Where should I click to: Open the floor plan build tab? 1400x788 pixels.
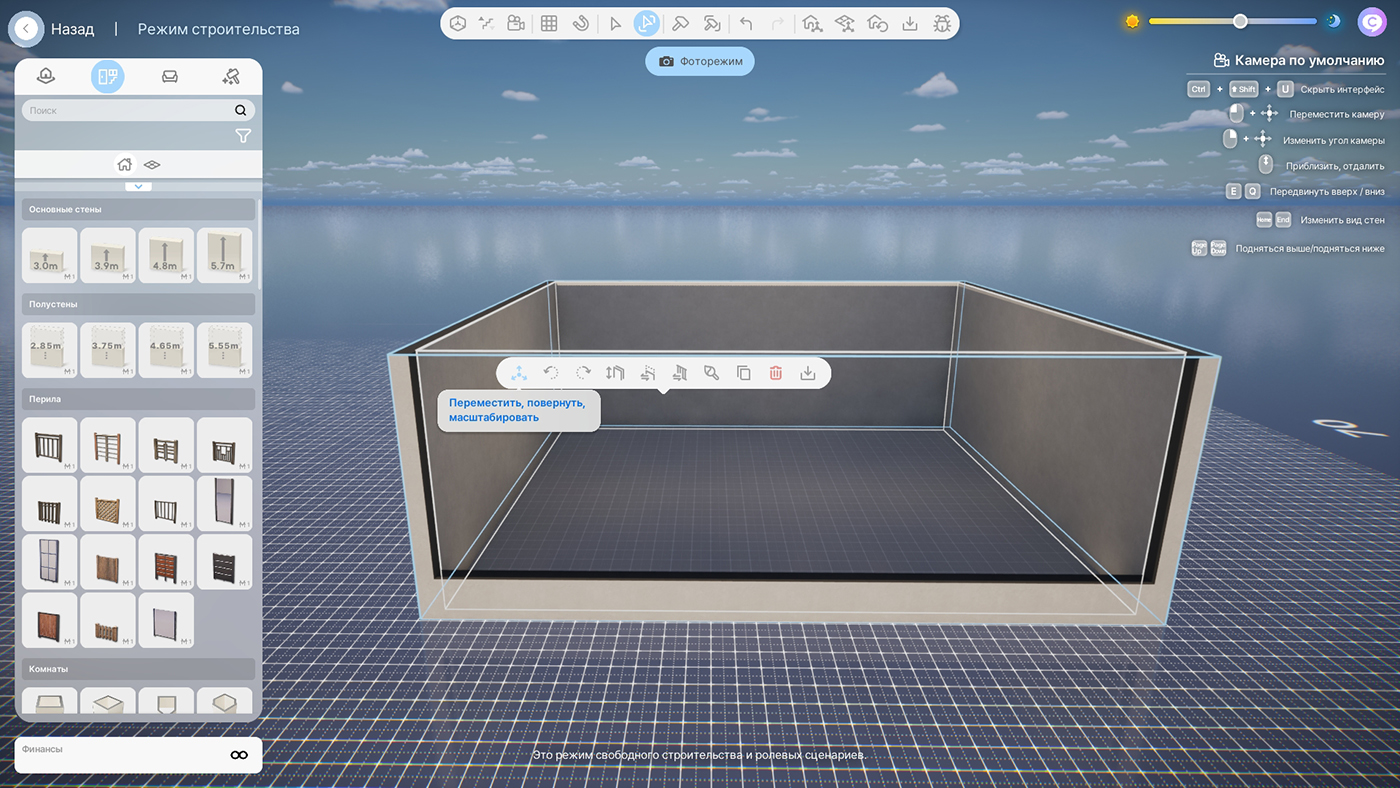pyautogui.click(x=108, y=76)
